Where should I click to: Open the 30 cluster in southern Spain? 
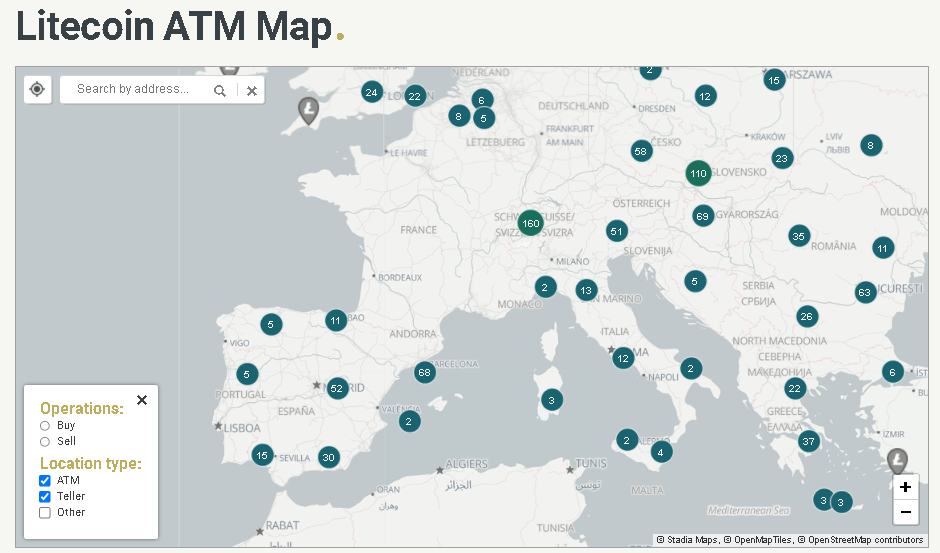tap(329, 457)
